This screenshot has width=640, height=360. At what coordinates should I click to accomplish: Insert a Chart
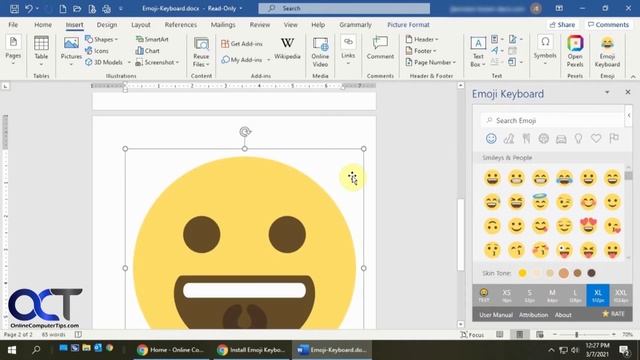147,51
